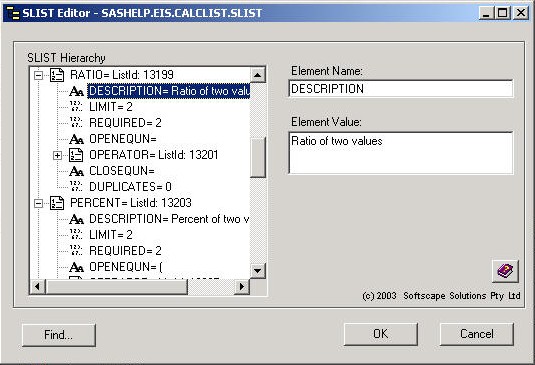Click the numeric icon of PERCENT's REQUIRED
Viewport: 535px width, 365px height.
(76, 251)
